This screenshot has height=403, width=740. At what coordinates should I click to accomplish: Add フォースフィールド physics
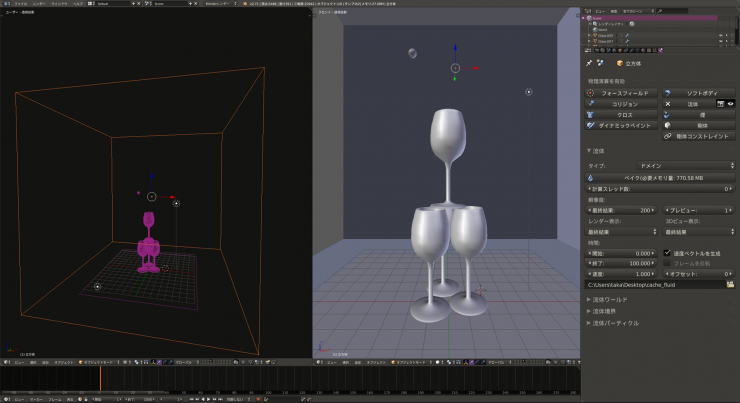(x=621, y=93)
